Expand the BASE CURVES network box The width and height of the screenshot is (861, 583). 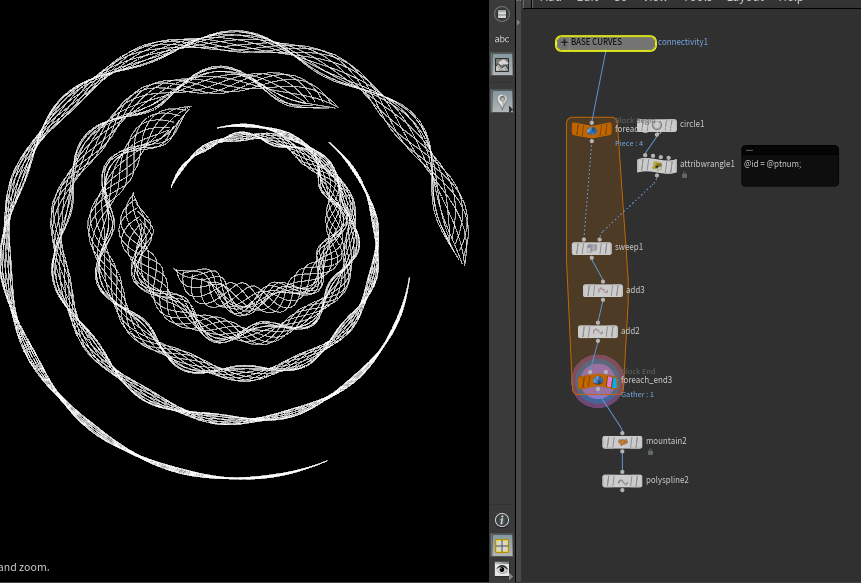click(x=564, y=43)
